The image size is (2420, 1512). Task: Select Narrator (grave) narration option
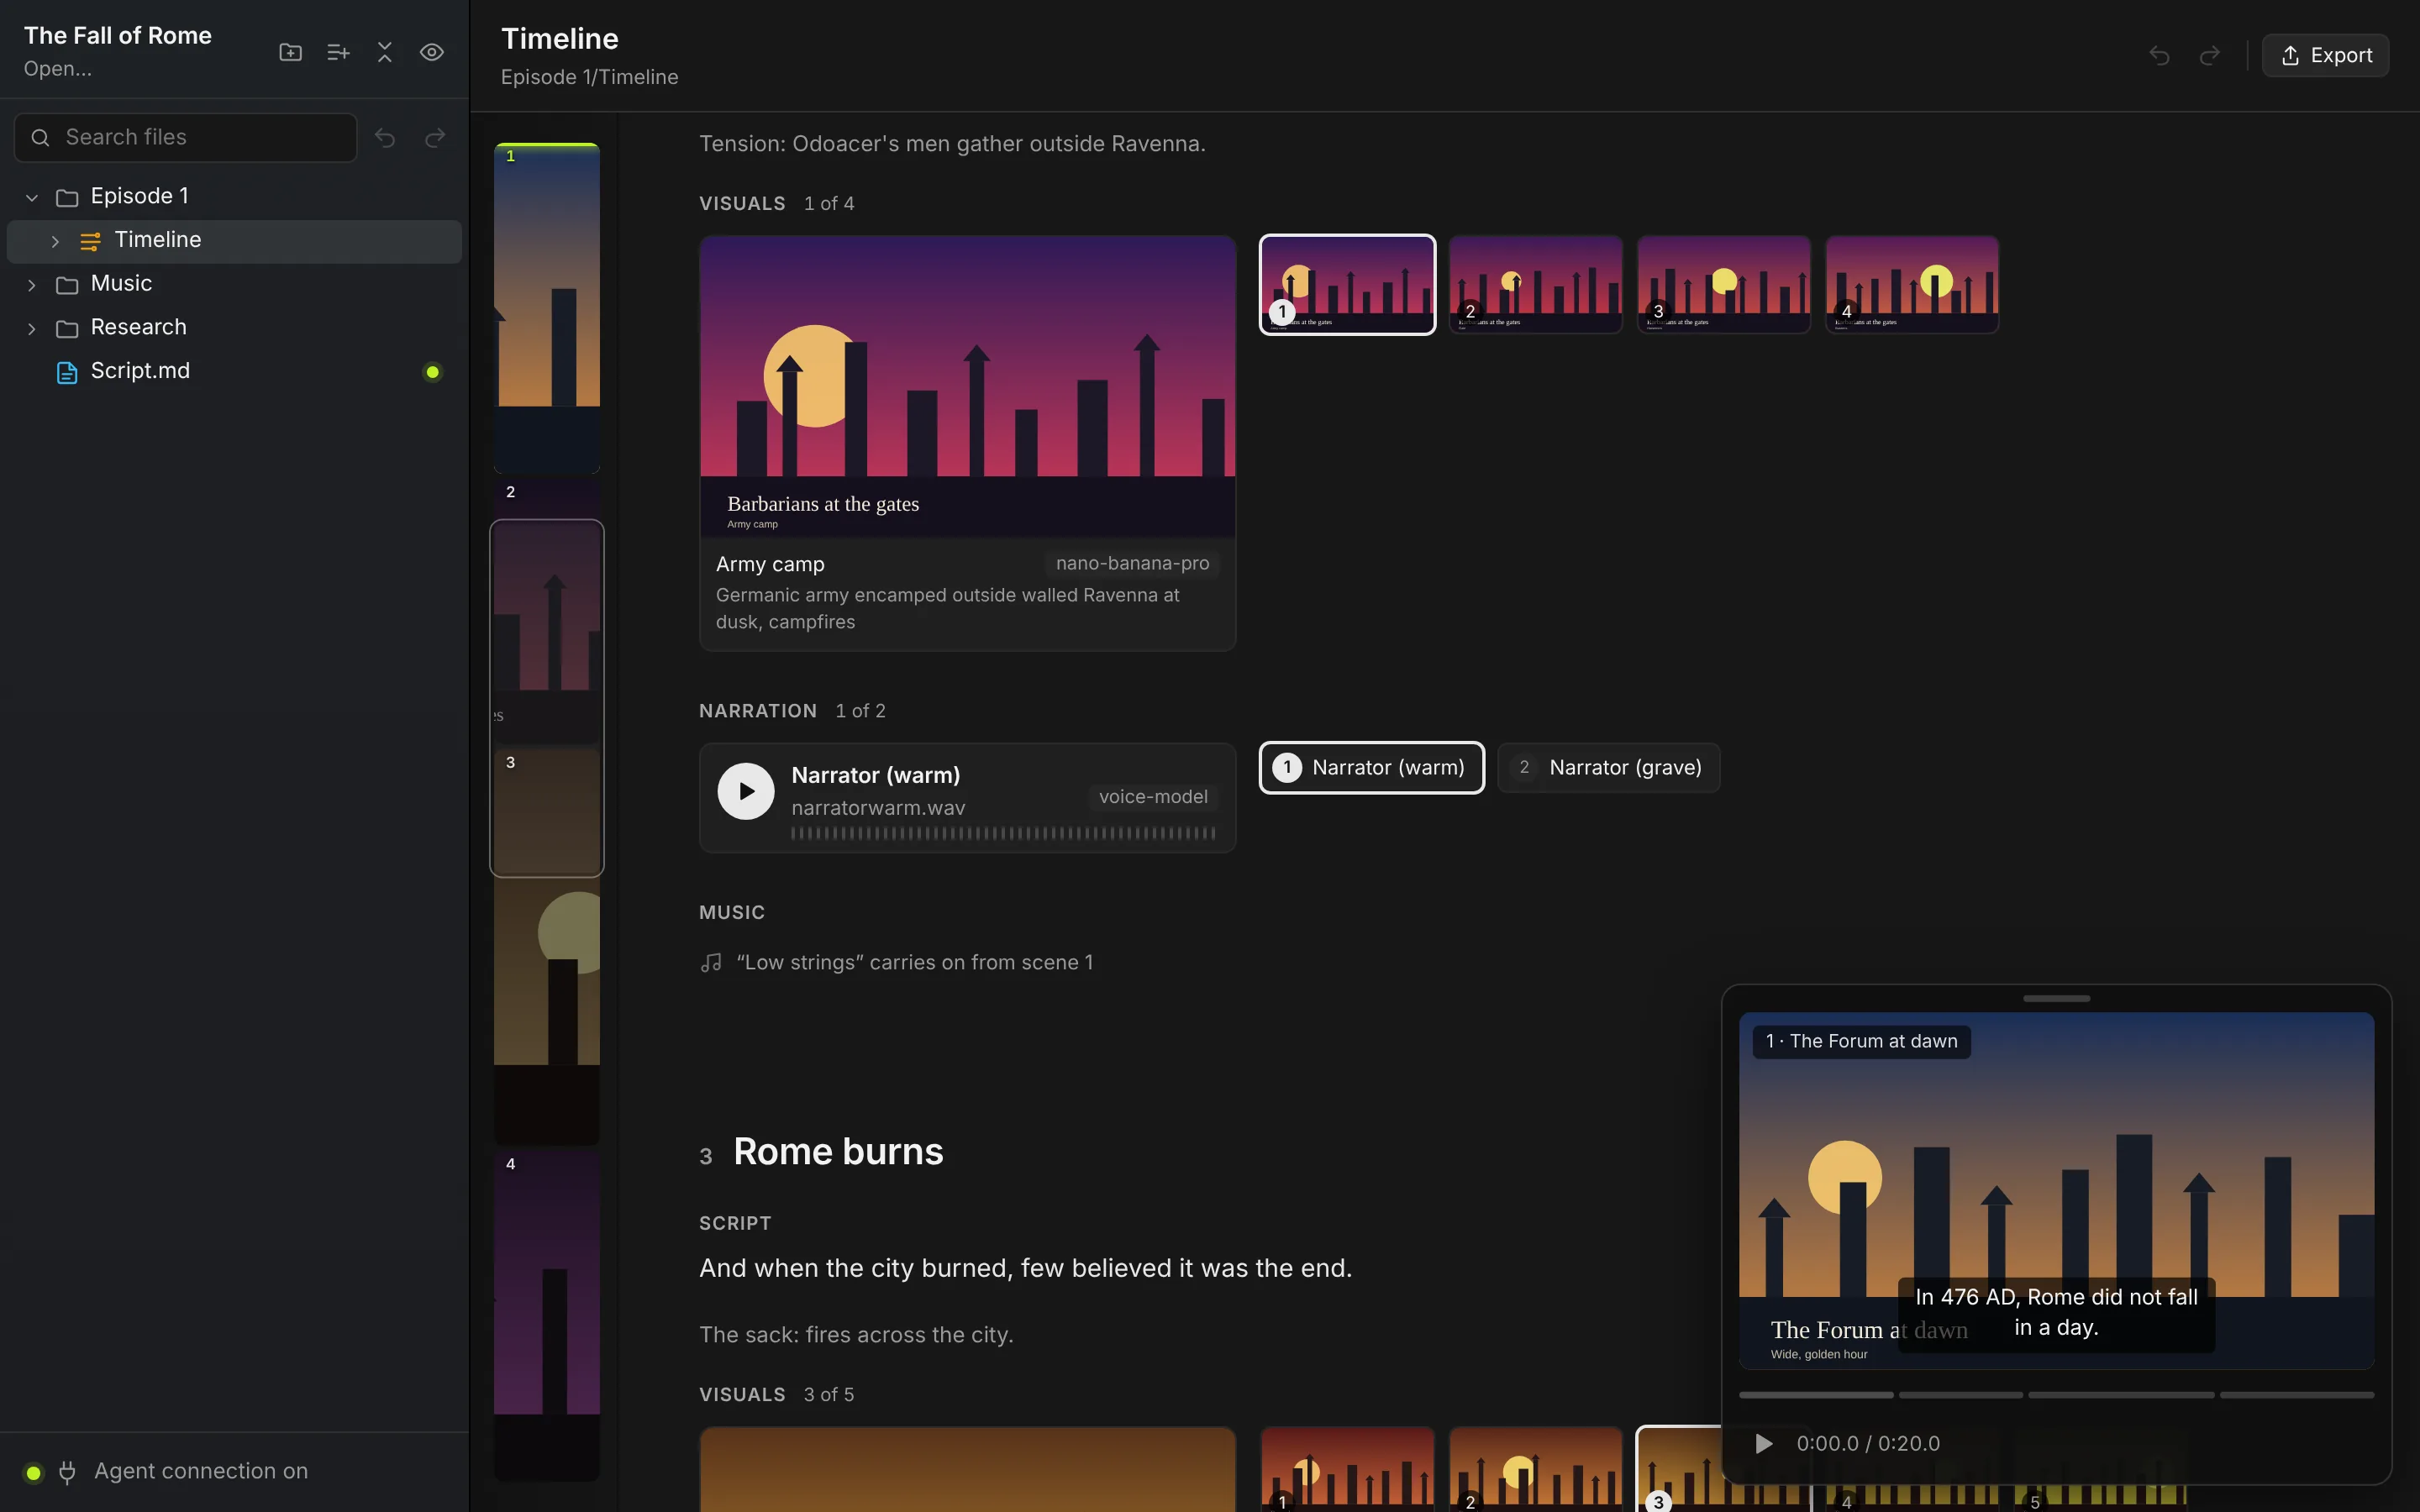point(1609,768)
